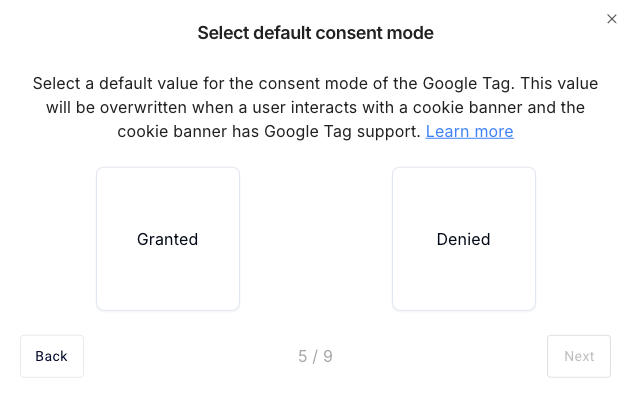
Task: Follow the blue Learn more hyperlink
Action: click(x=470, y=131)
